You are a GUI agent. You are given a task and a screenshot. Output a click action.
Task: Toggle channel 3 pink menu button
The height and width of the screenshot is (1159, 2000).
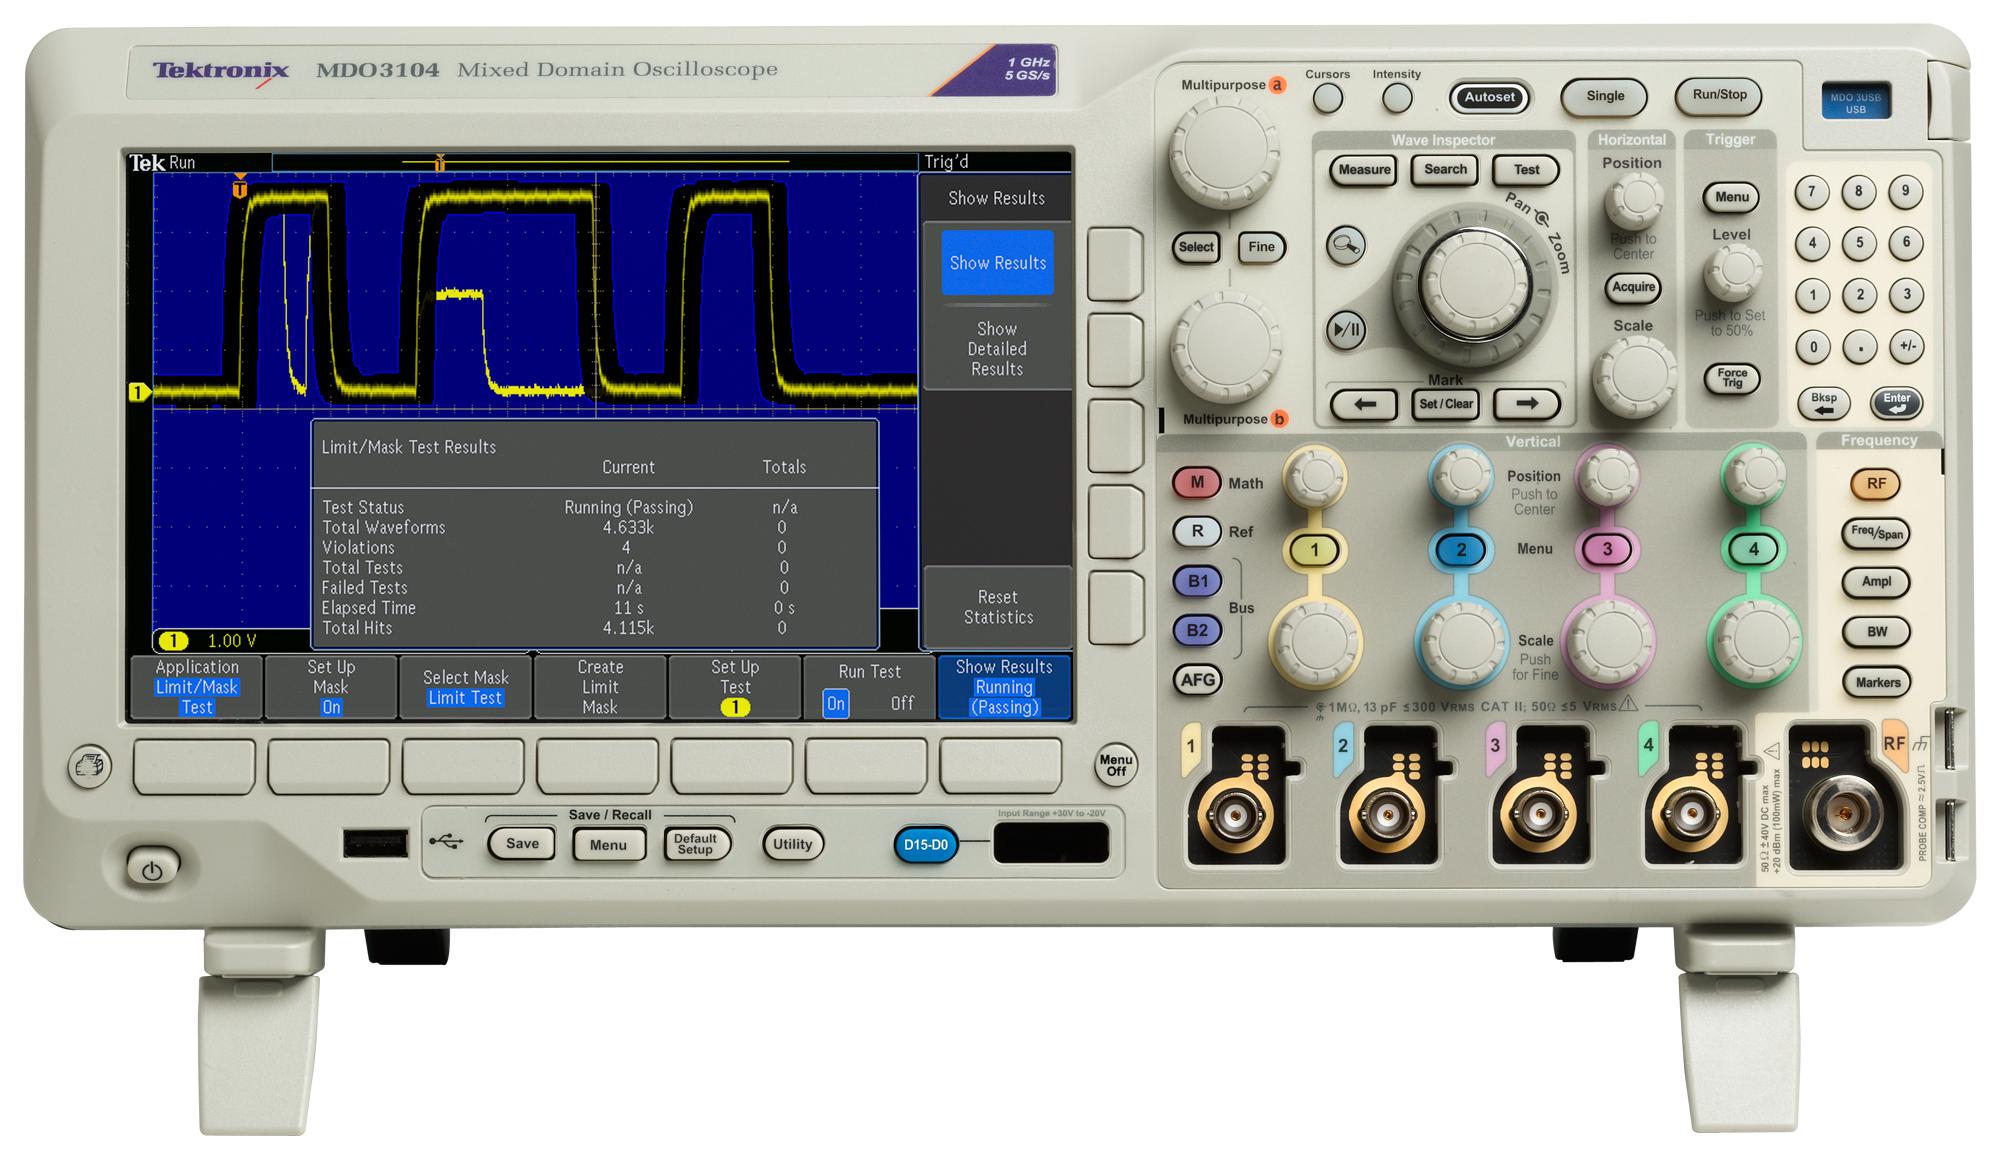(x=1607, y=549)
